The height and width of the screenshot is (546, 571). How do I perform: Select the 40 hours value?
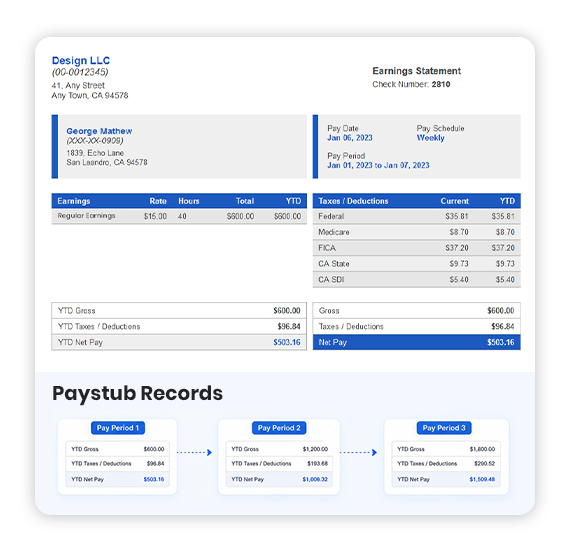point(182,216)
